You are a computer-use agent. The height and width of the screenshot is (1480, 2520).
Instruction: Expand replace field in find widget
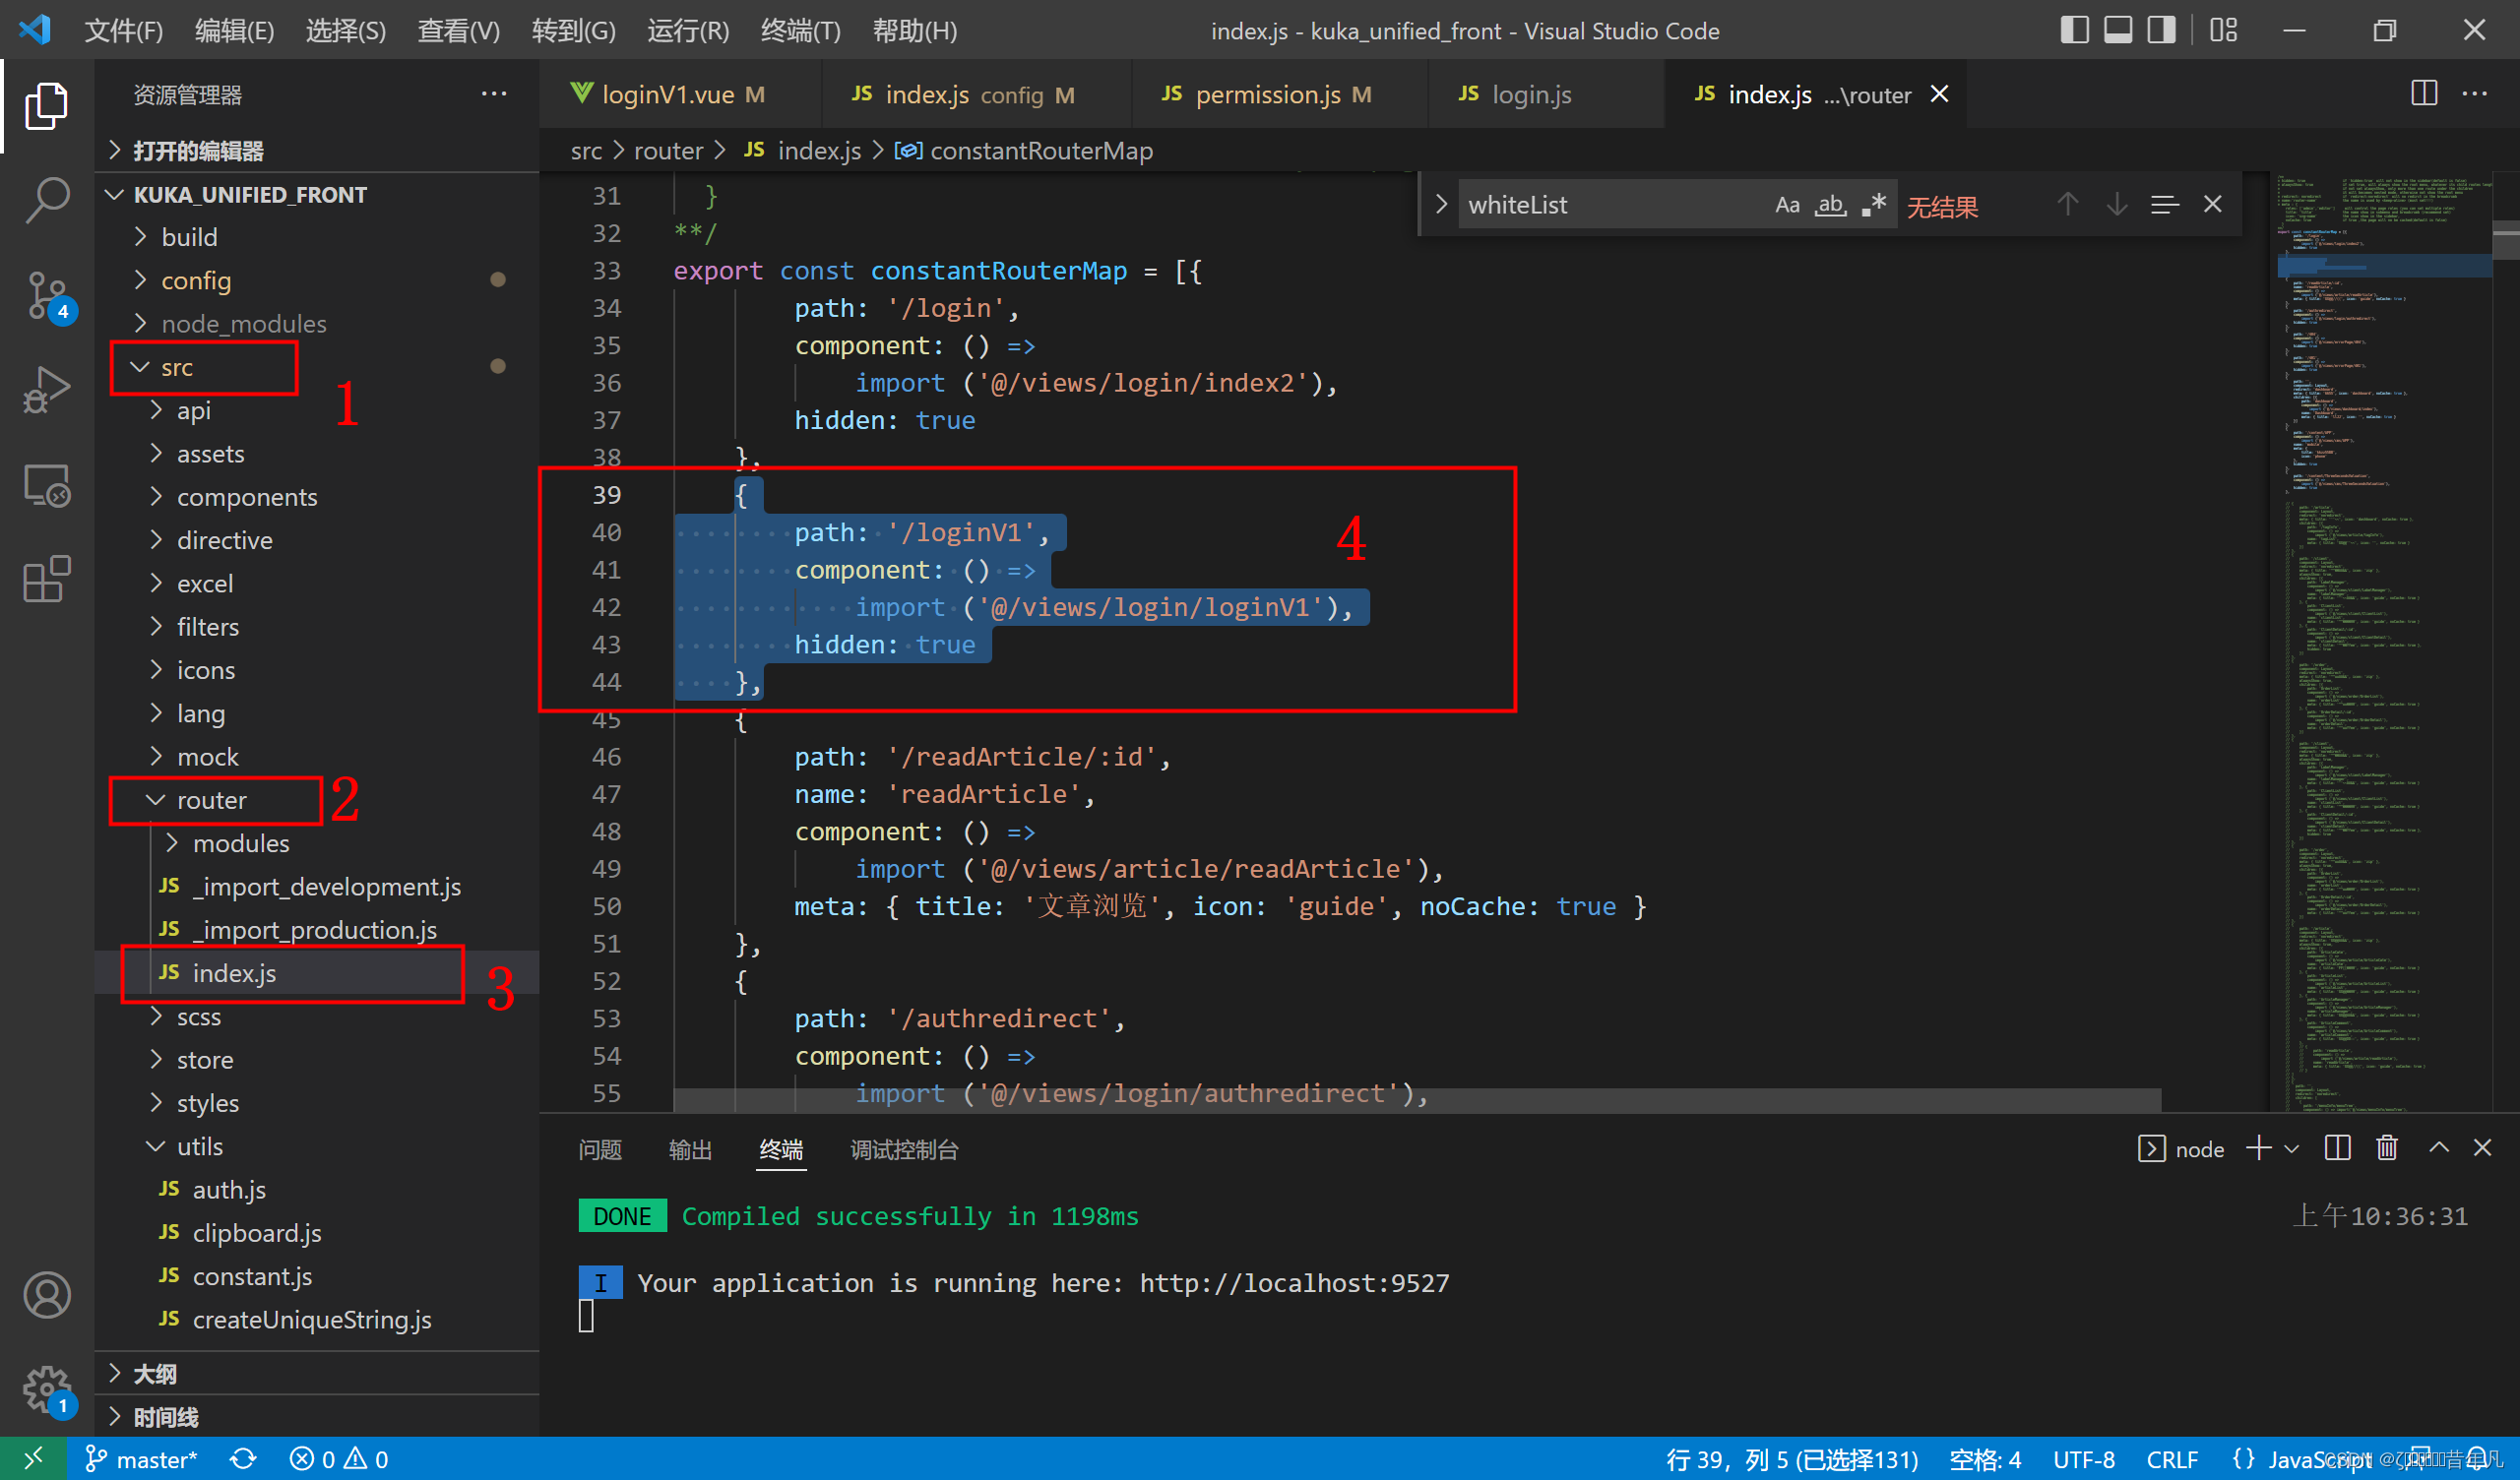coord(1441,205)
